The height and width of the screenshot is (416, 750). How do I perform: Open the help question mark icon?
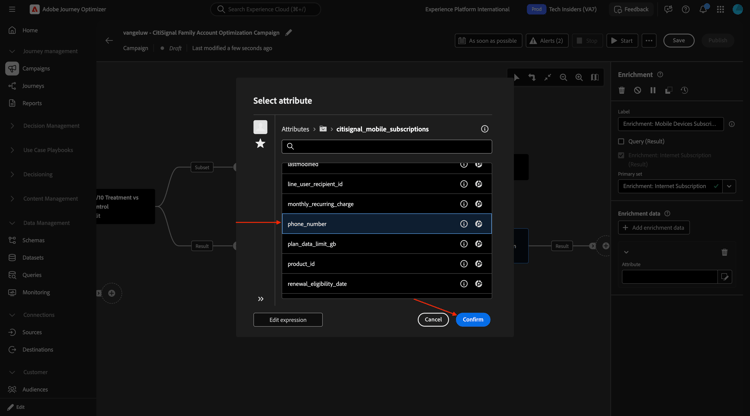coord(685,9)
